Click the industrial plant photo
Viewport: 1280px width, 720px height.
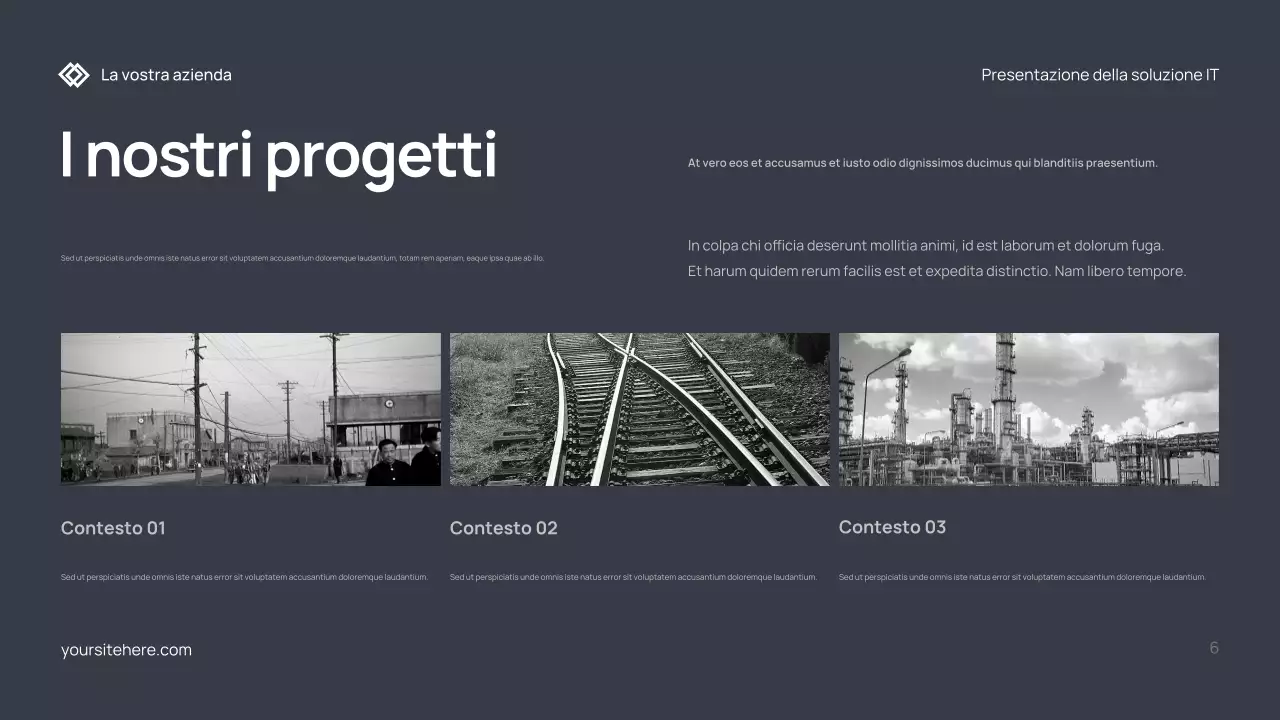pos(1029,408)
